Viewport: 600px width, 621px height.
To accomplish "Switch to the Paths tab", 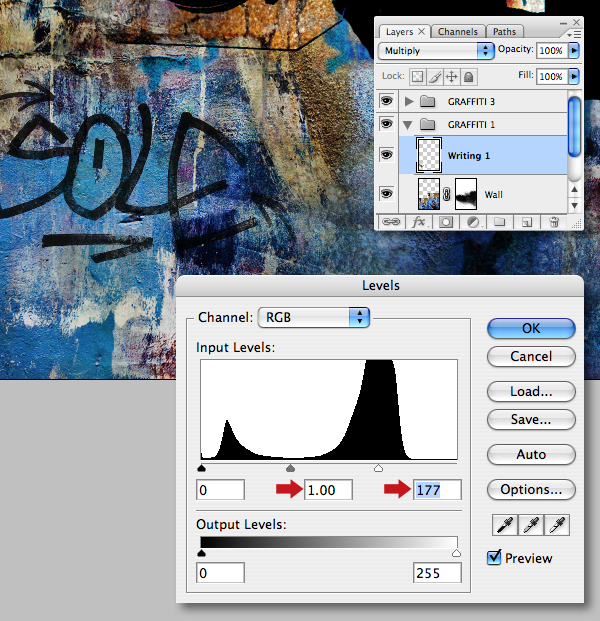I will (504, 32).
